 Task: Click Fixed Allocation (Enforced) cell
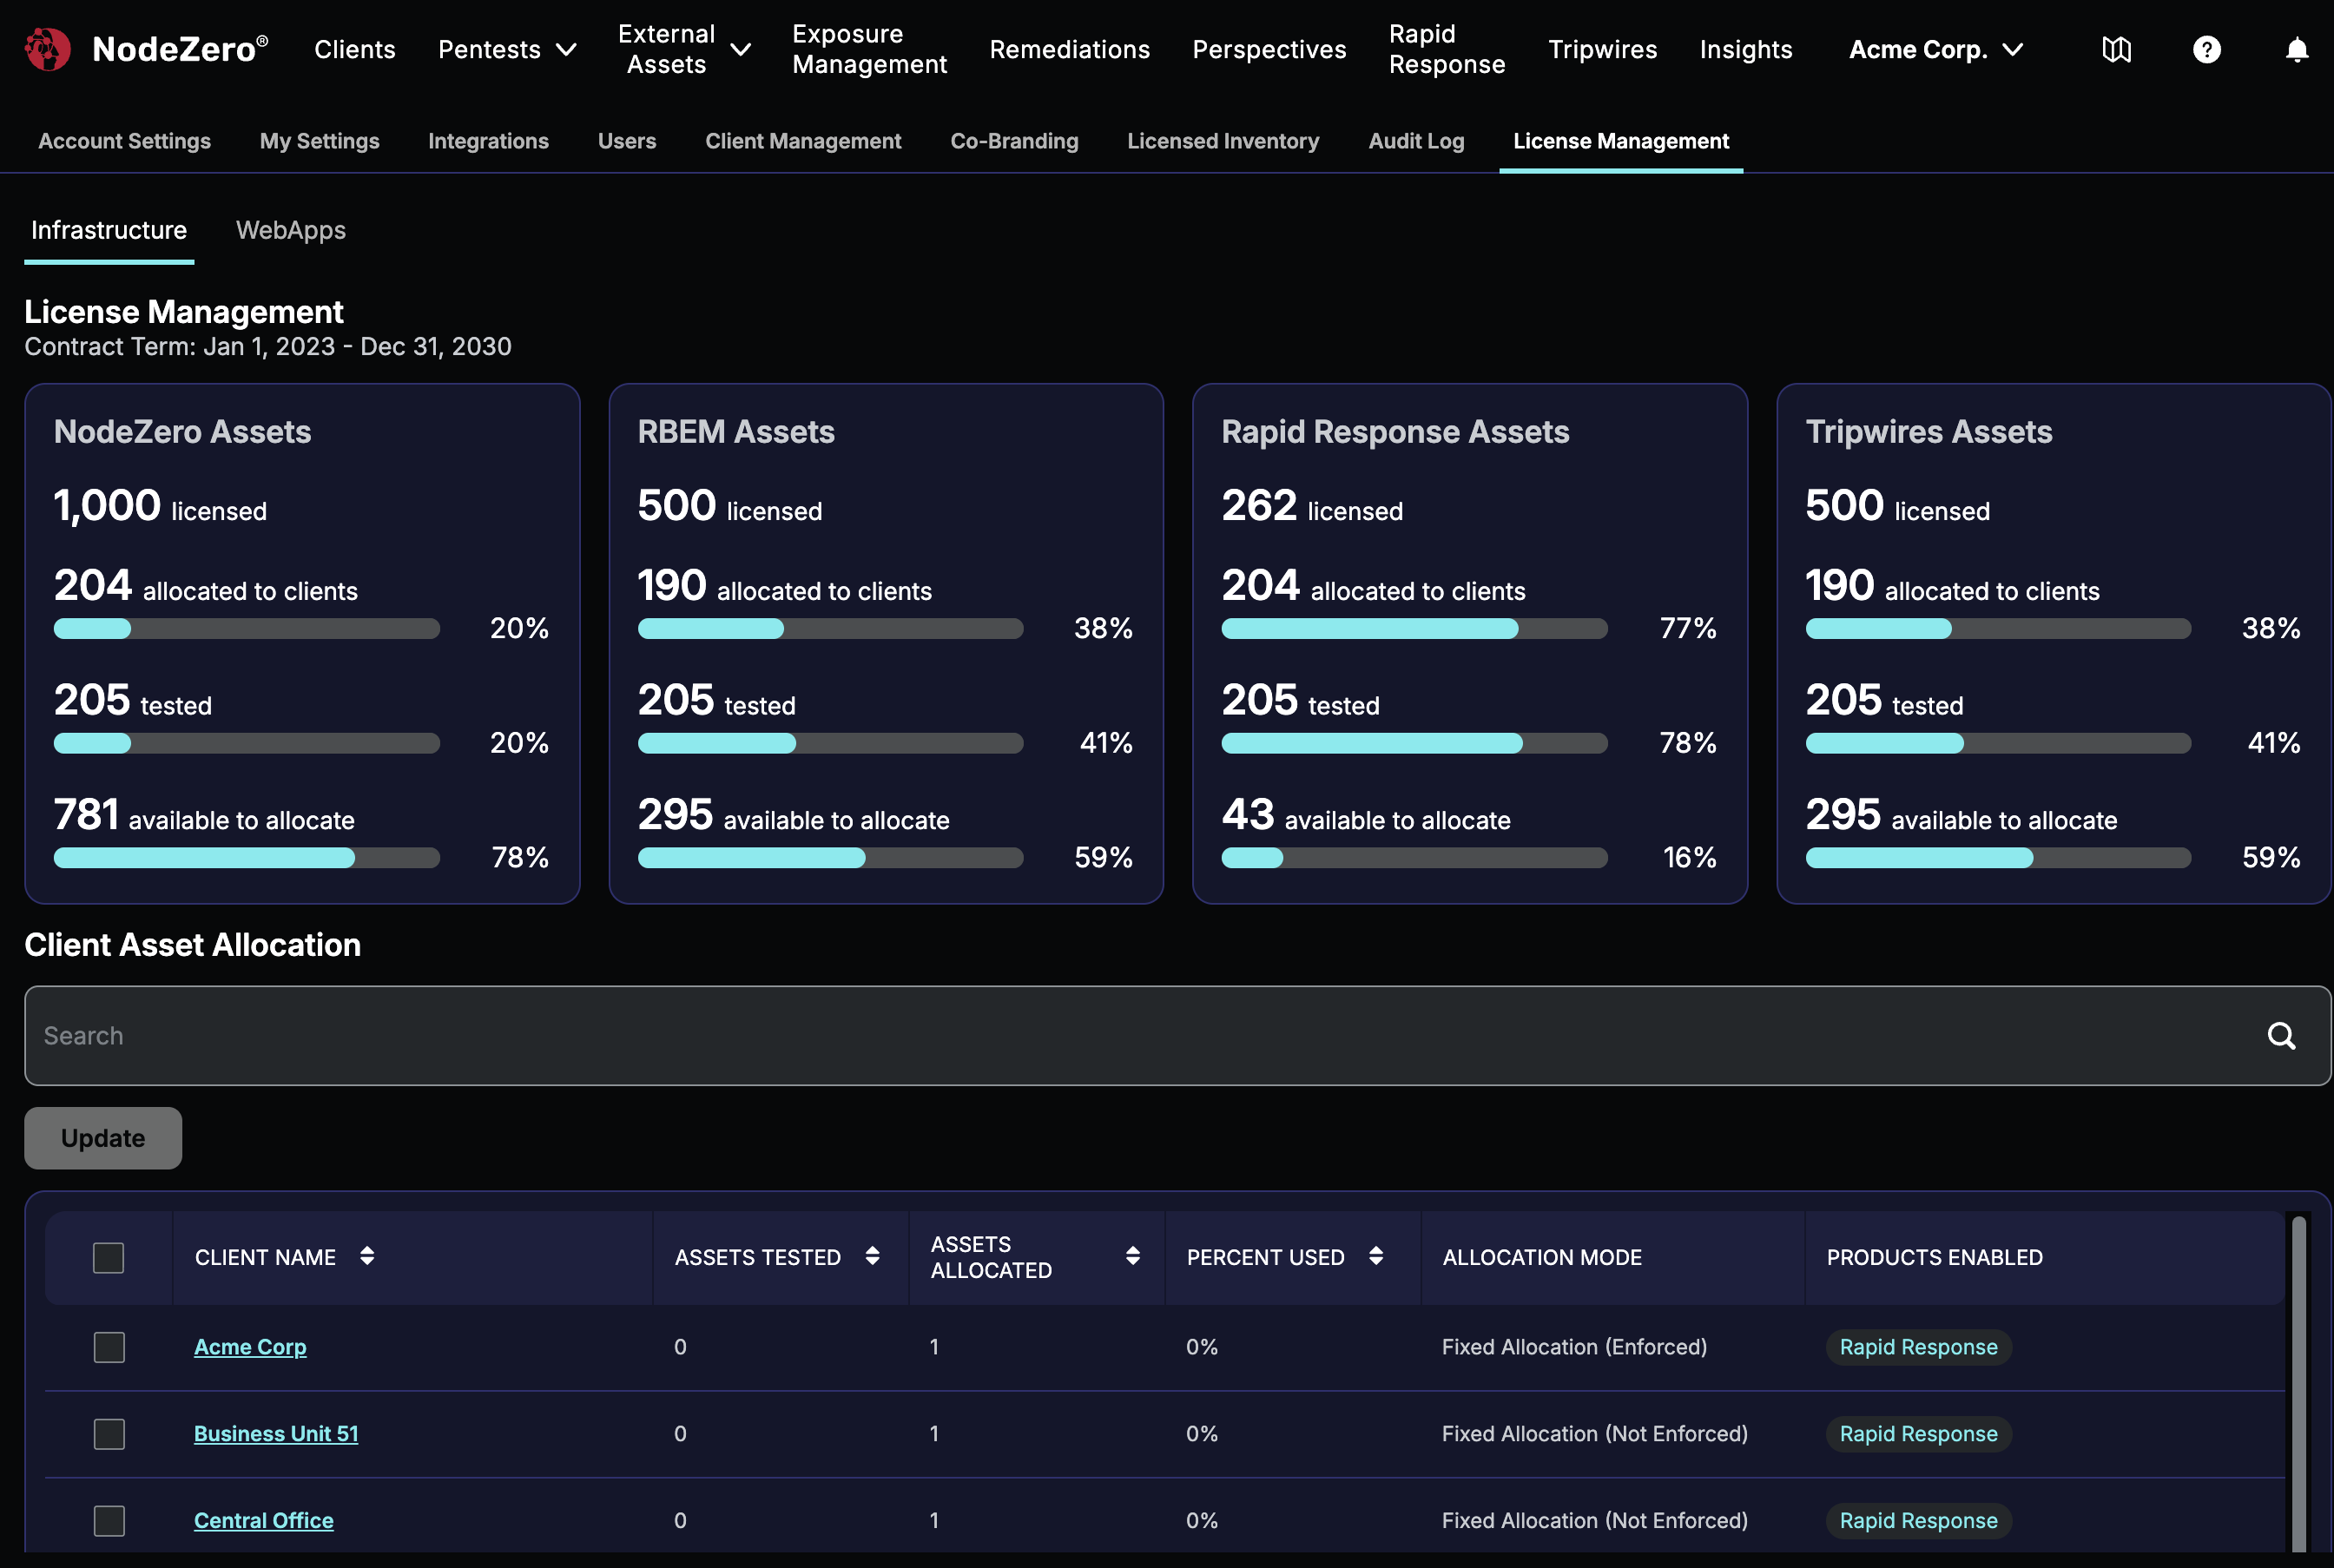coord(1574,1346)
